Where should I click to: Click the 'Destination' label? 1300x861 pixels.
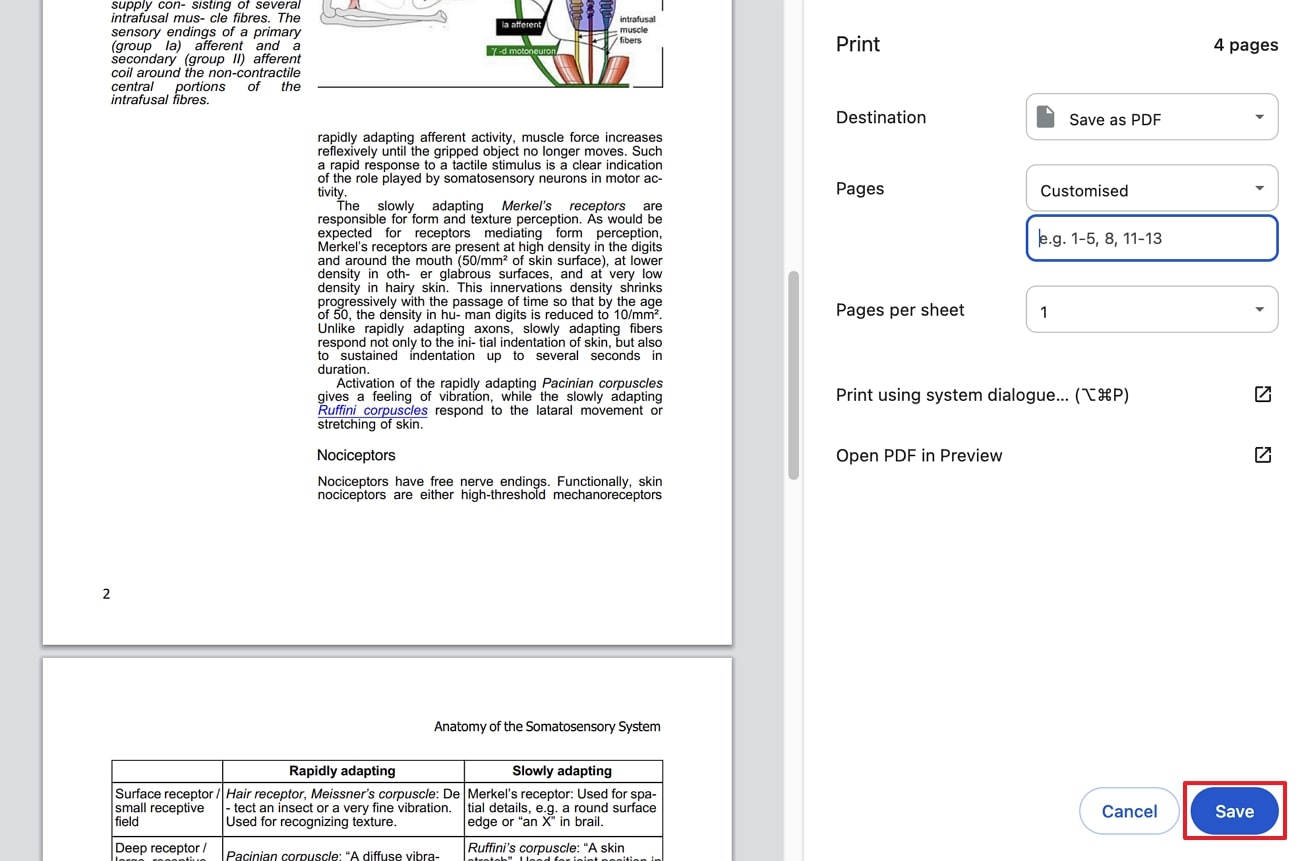coord(881,117)
